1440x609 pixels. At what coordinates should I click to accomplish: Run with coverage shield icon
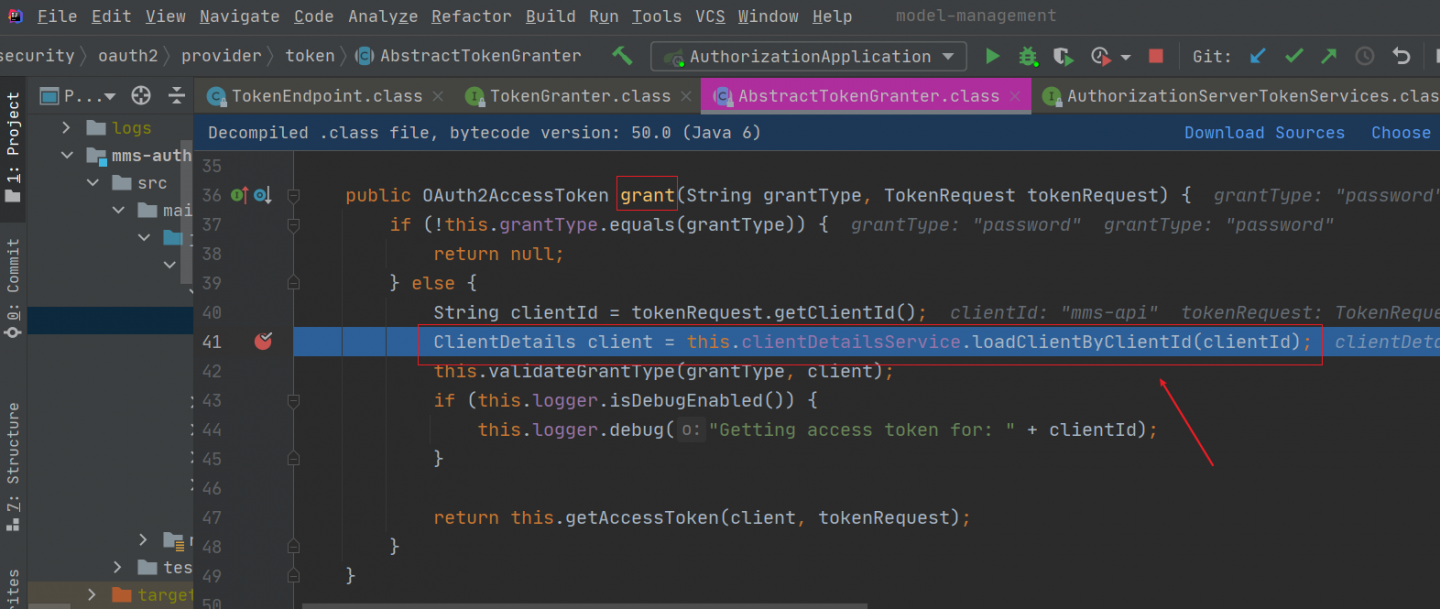click(1062, 57)
